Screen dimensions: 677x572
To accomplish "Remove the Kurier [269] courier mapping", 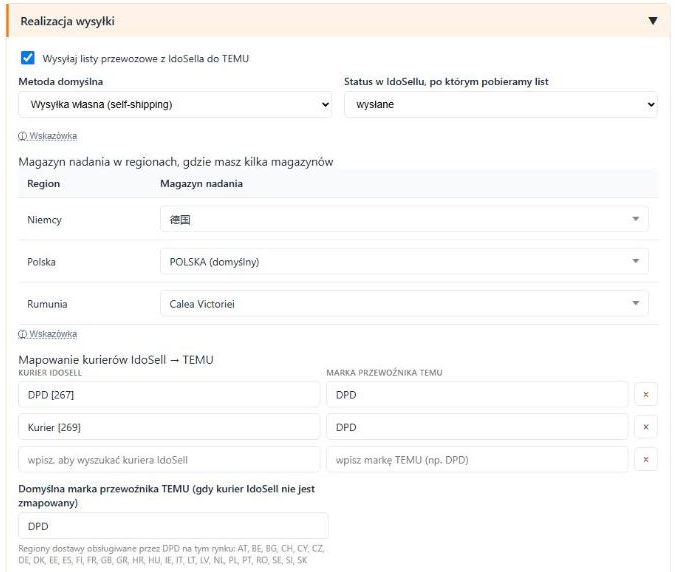I will coord(646,427).
